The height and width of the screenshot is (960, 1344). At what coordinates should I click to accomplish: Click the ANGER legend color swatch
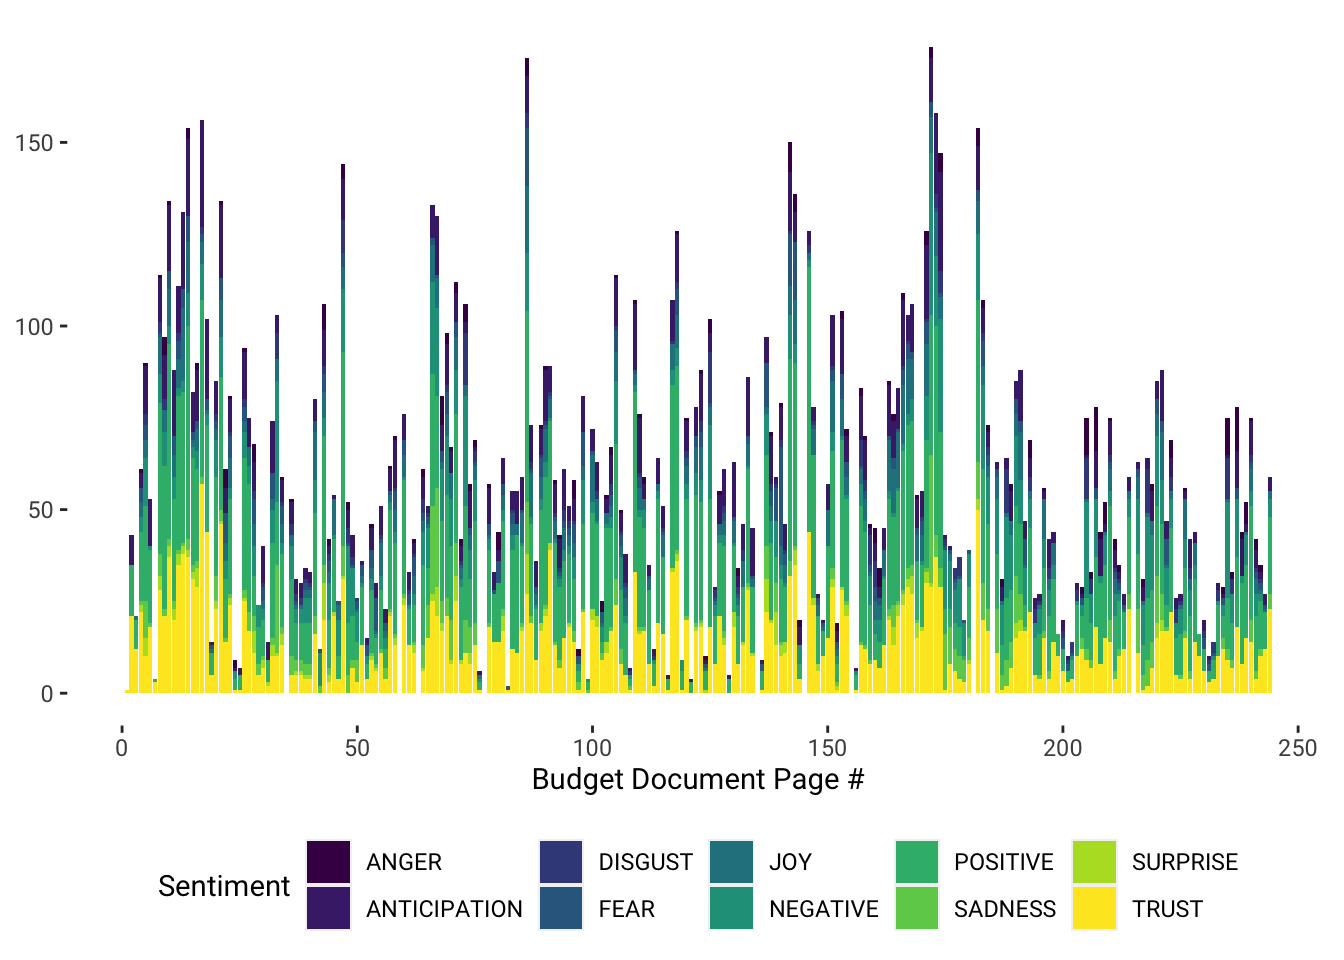[x=328, y=862]
